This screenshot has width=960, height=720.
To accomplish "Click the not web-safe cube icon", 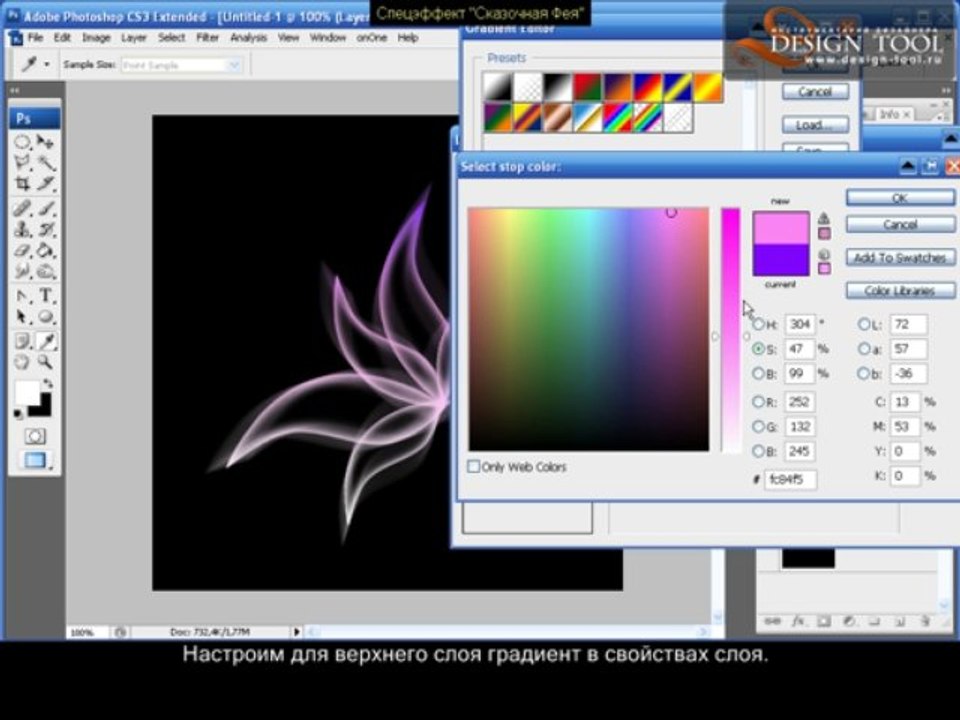I will [x=824, y=253].
